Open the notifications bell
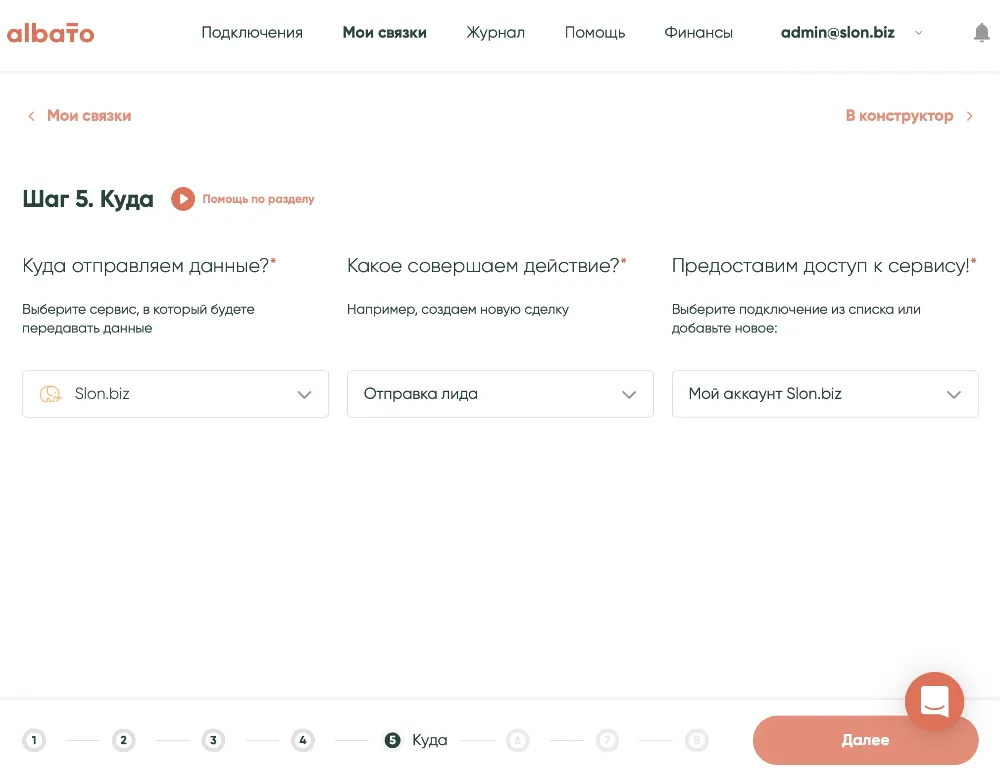This screenshot has height=772, width=1000. coord(982,33)
